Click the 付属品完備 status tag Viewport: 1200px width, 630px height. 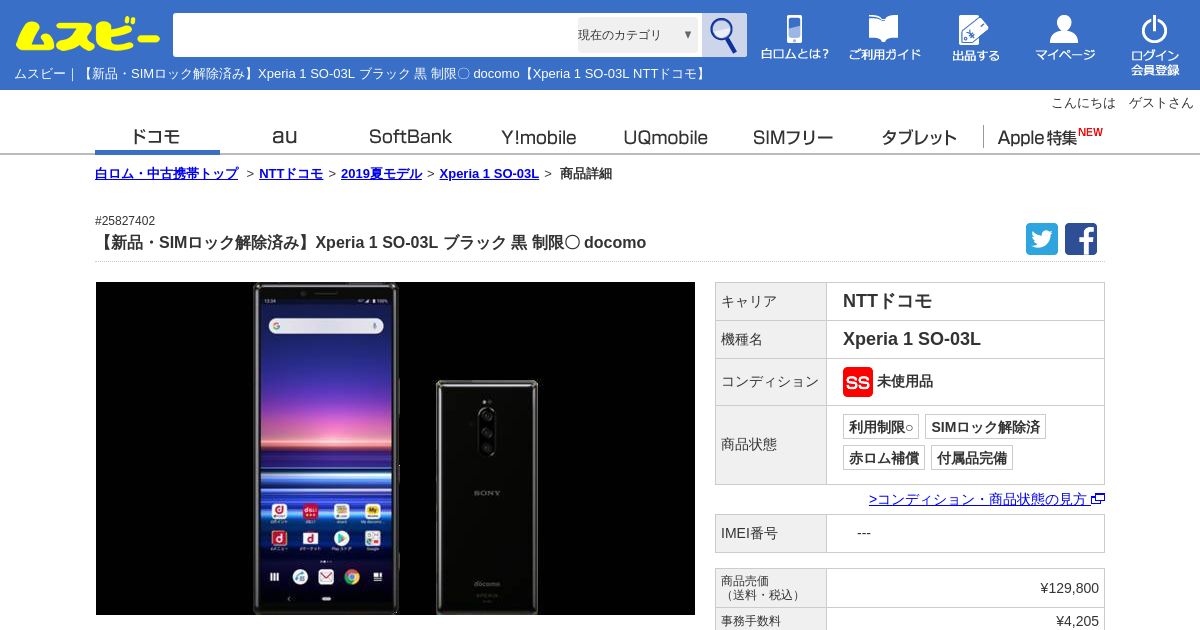(972, 458)
